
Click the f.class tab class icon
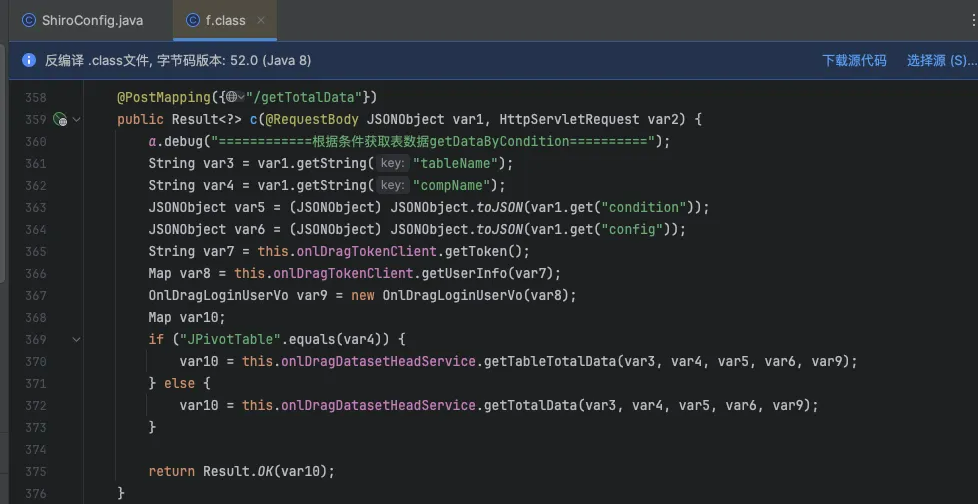click(x=192, y=20)
